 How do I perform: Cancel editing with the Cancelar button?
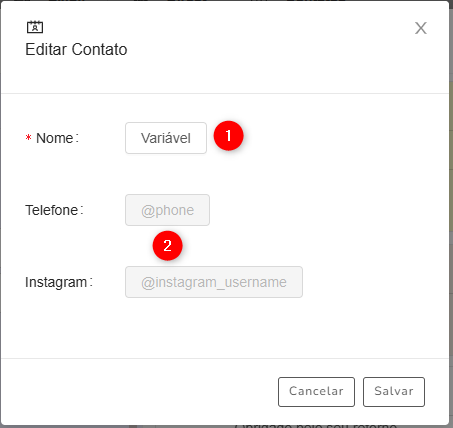pyautogui.click(x=316, y=392)
